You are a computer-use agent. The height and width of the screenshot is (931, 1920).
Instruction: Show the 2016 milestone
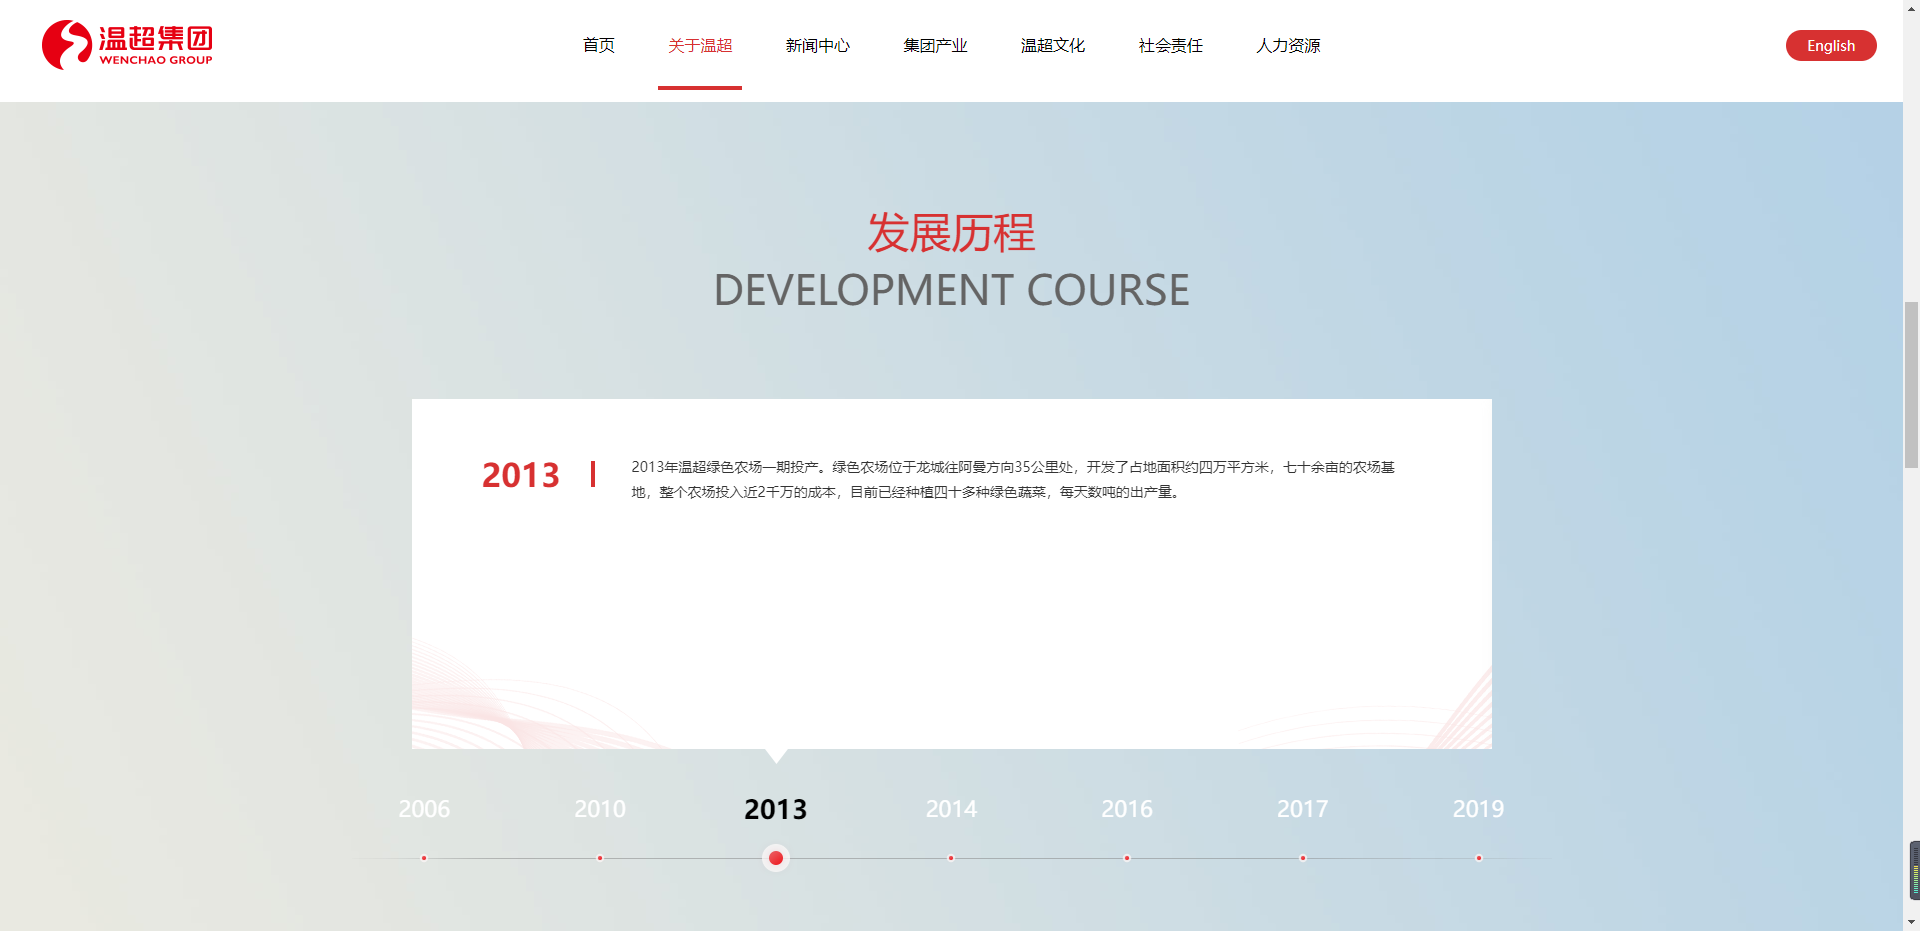pyautogui.click(x=1127, y=809)
